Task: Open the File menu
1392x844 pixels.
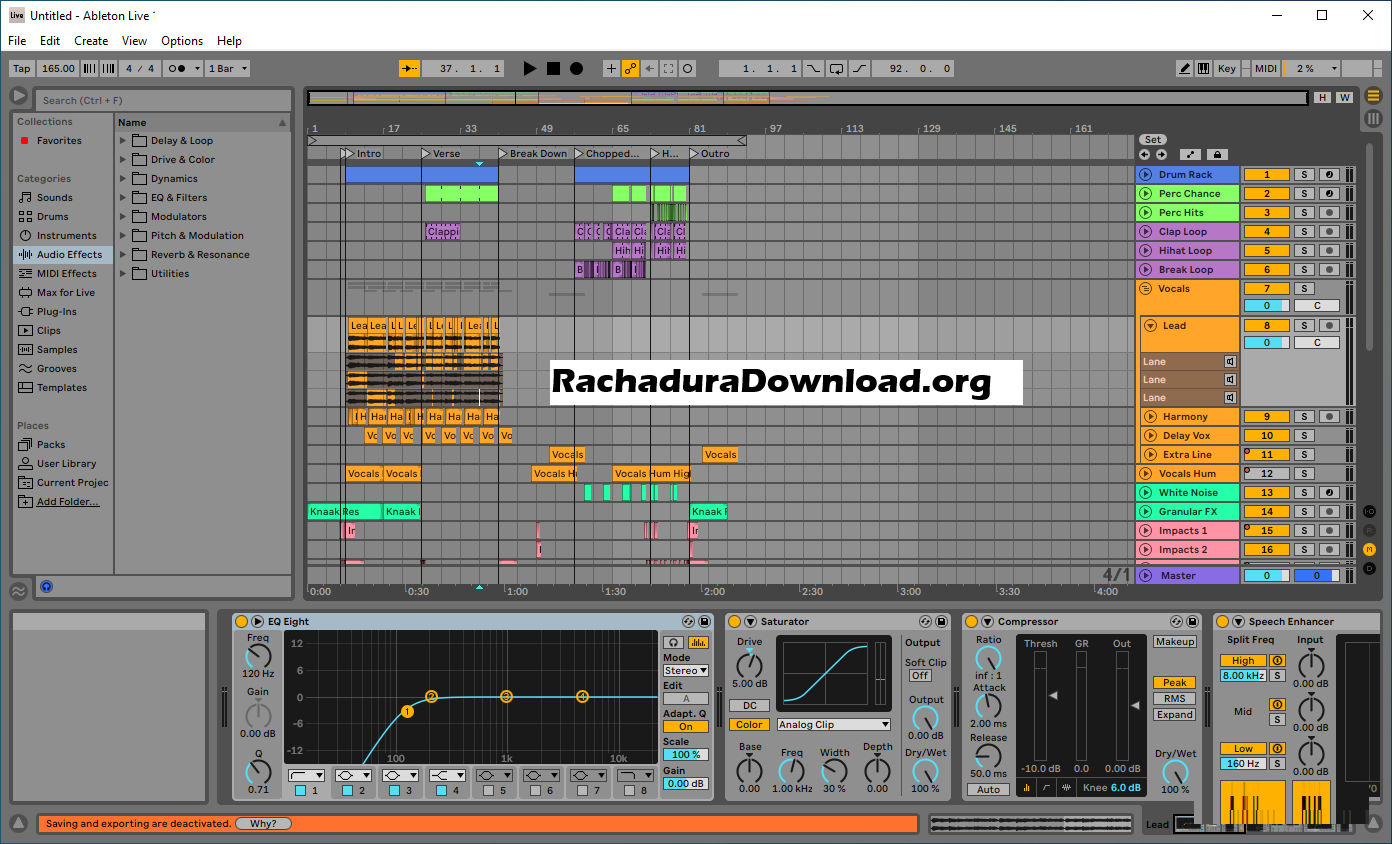Action: tap(17, 41)
